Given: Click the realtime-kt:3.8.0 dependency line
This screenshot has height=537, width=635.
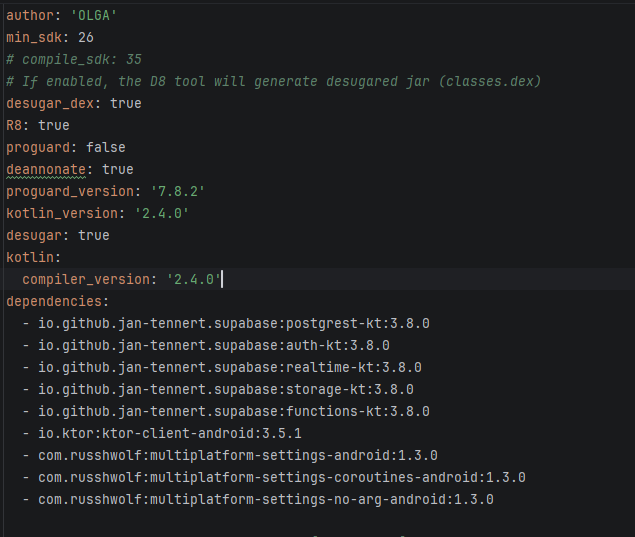Looking at the screenshot, I should coord(222,368).
